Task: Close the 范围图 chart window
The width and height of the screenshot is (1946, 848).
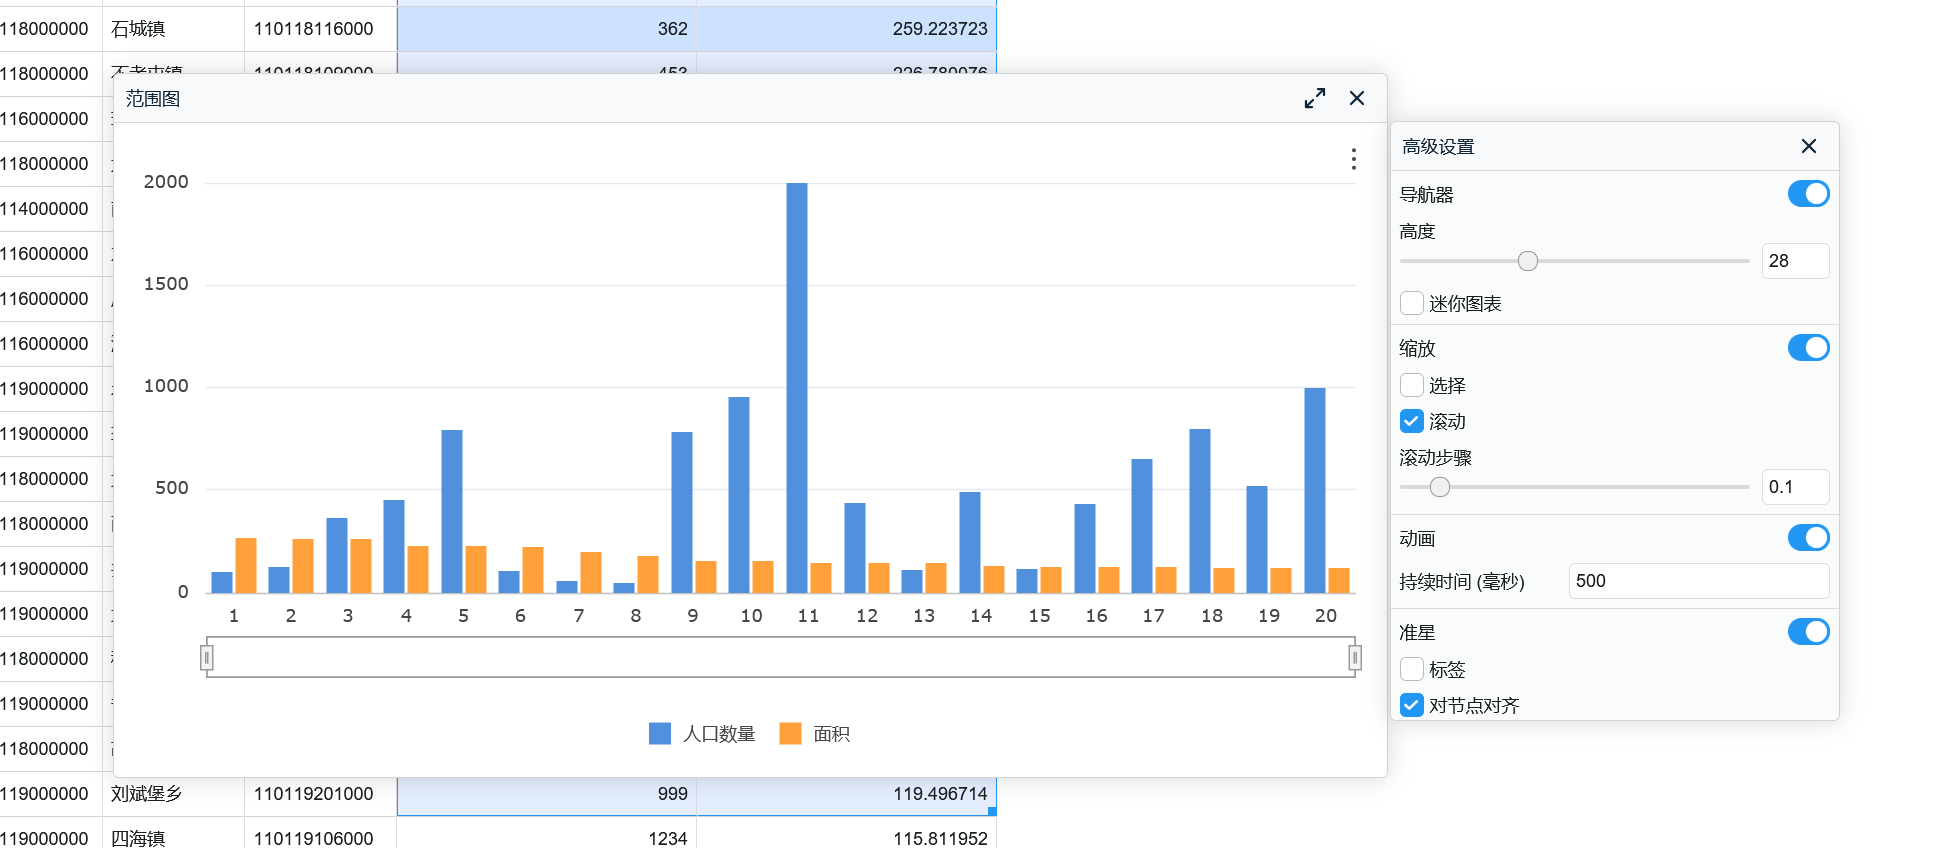Action: click(1357, 98)
